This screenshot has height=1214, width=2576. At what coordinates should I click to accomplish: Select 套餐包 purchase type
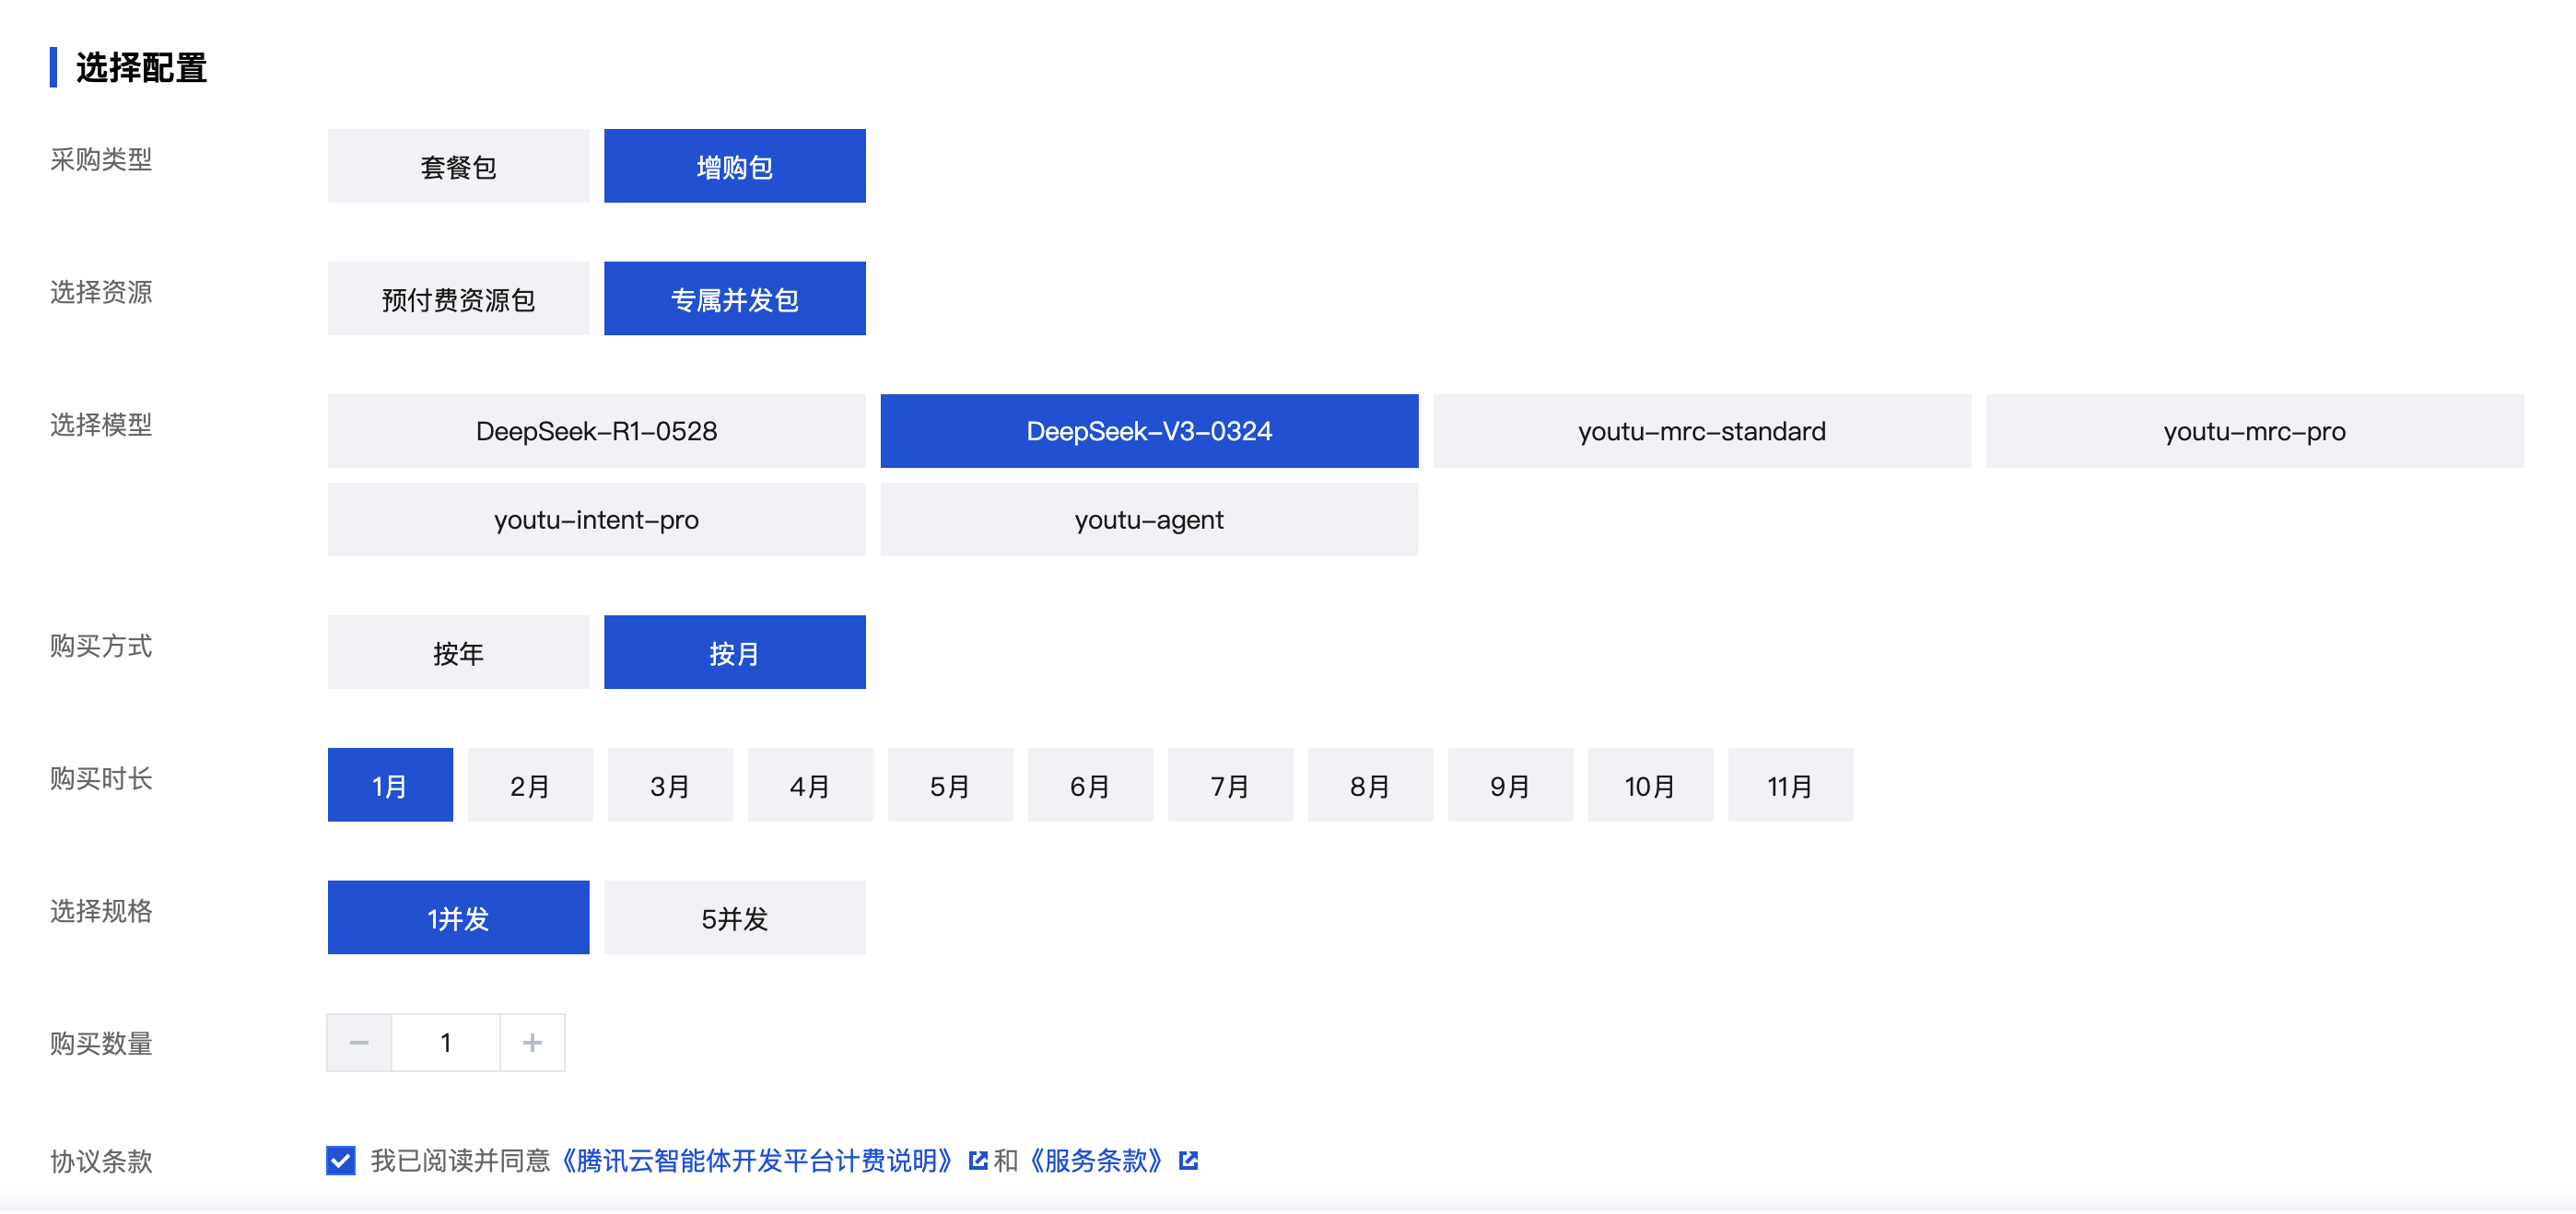(458, 166)
